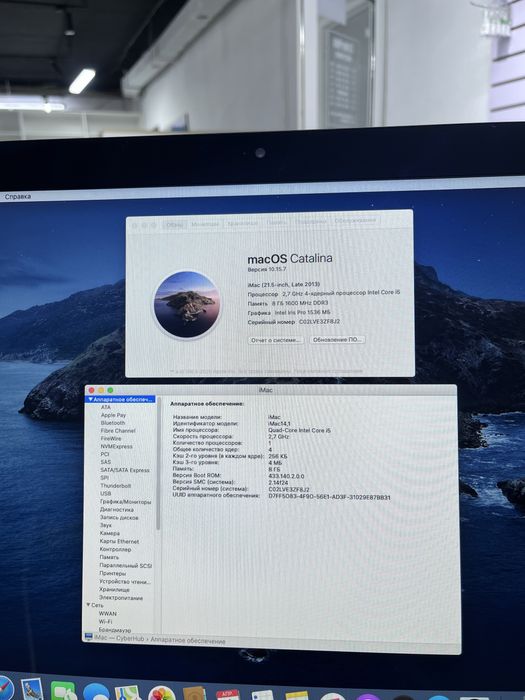Image resolution: width=525 pixels, height=700 pixels.
Task: Select Принтеры in the sidebar
Action: click(112, 573)
